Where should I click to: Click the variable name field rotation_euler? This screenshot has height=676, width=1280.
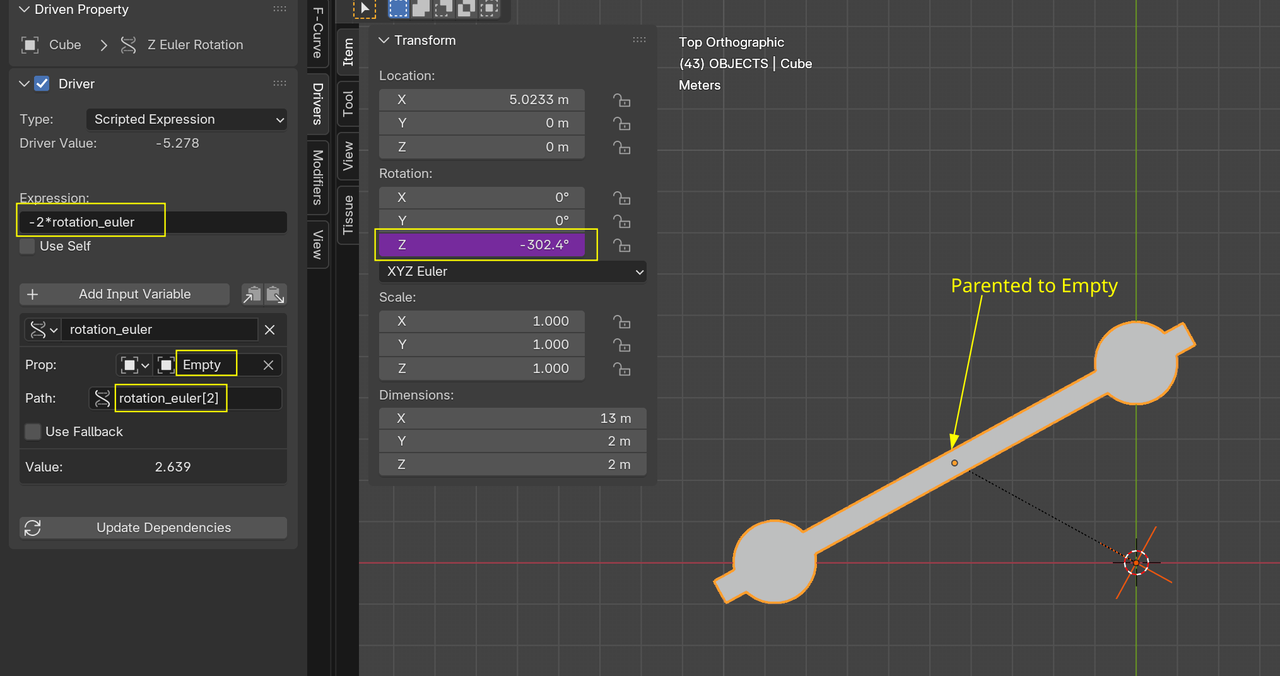[159, 329]
